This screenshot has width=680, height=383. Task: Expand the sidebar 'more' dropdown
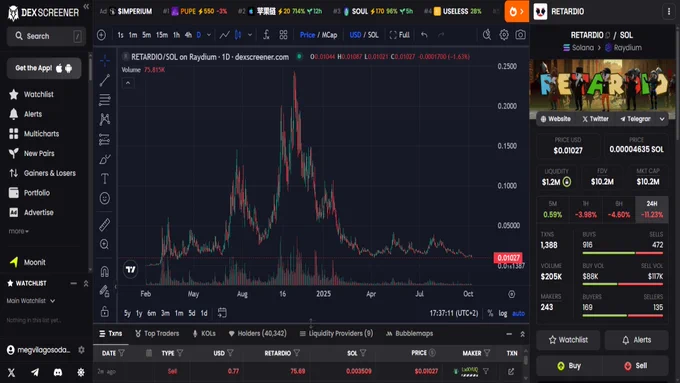19,231
